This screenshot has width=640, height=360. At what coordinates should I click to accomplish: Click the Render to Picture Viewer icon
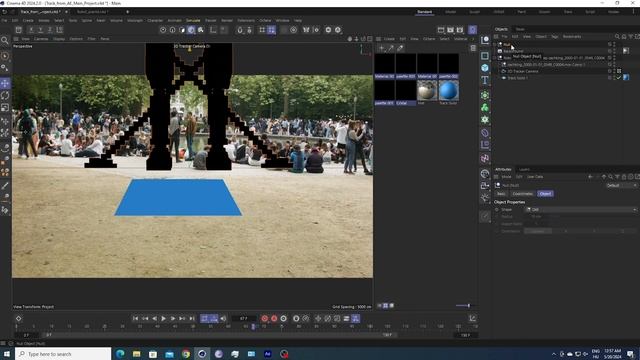pyautogui.click(x=450, y=30)
